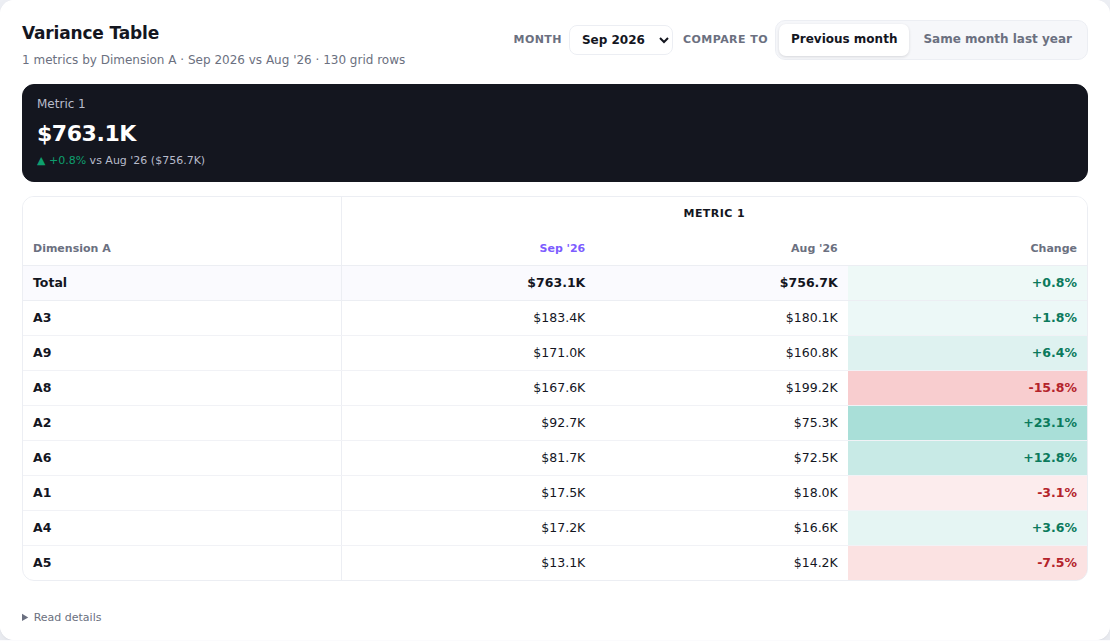
Task: Click the green up-triangle trend indicator
Action: click(41, 161)
